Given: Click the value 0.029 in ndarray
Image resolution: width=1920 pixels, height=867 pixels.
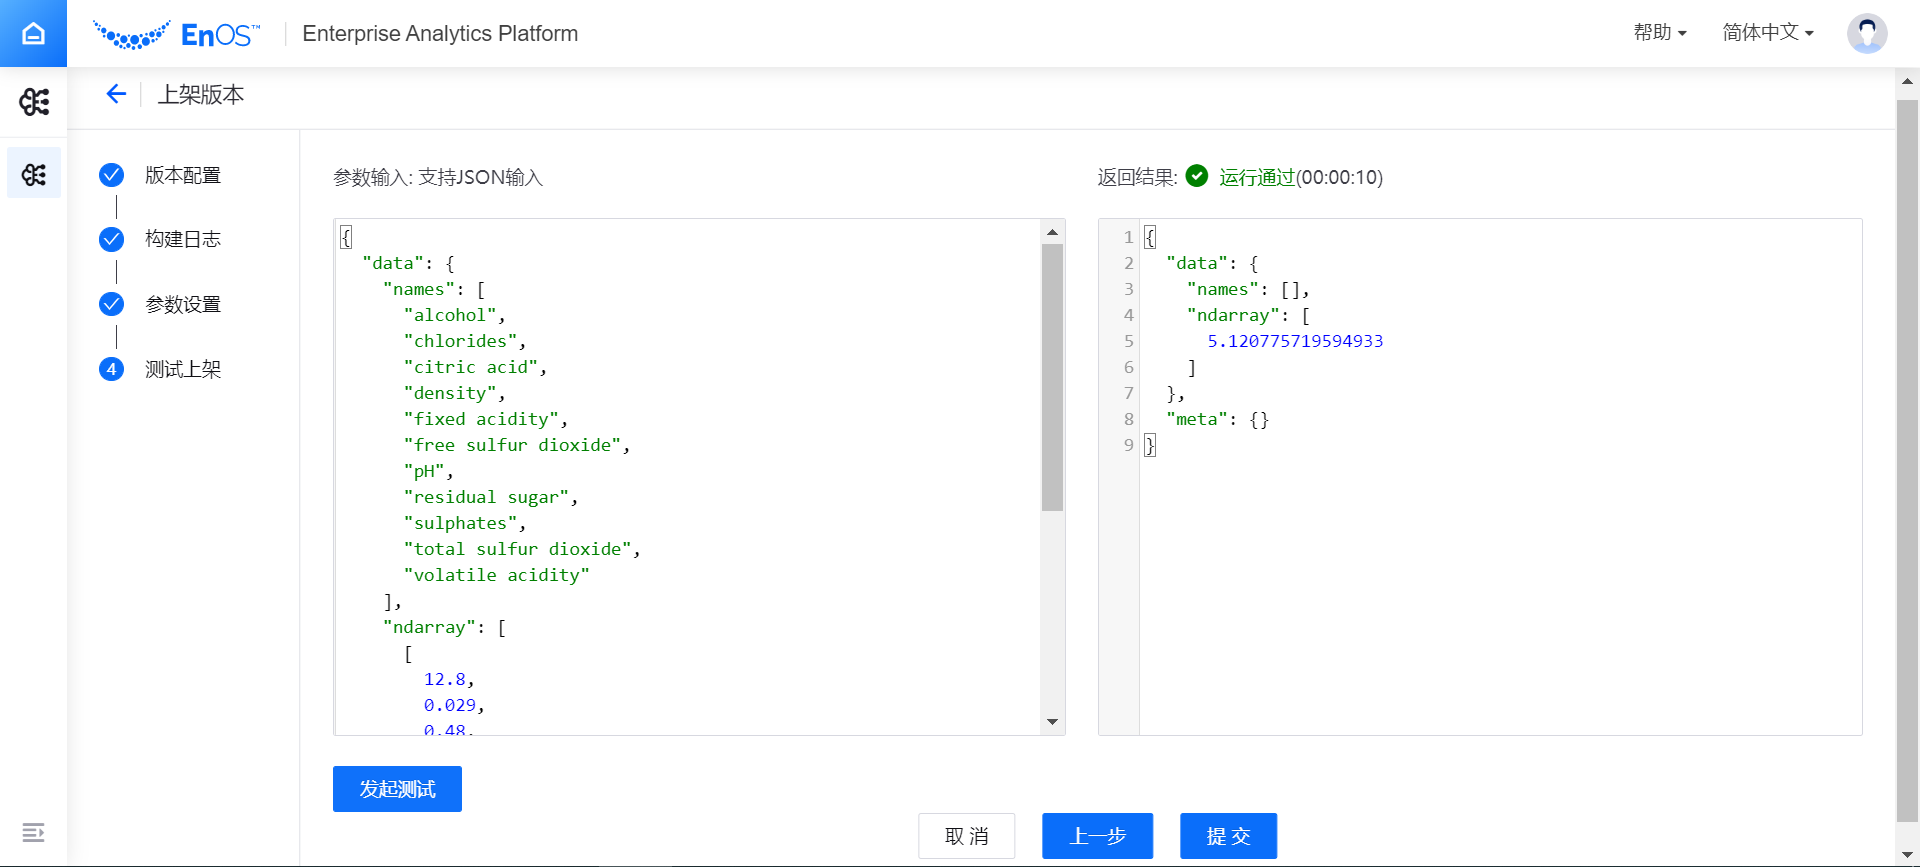Looking at the screenshot, I should [x=449, y=705].
